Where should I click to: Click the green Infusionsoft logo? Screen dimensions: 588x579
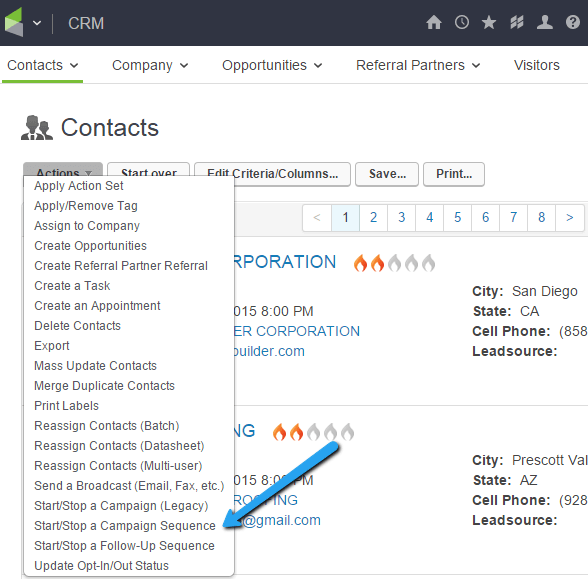pyautogui.click(x=14, y=22)
